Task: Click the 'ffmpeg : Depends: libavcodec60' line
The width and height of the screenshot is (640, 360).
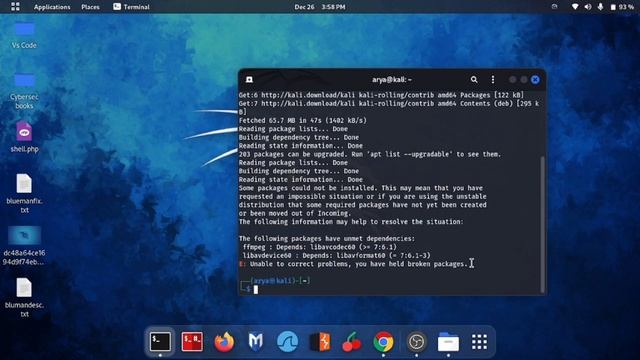Action: point(320,247)
